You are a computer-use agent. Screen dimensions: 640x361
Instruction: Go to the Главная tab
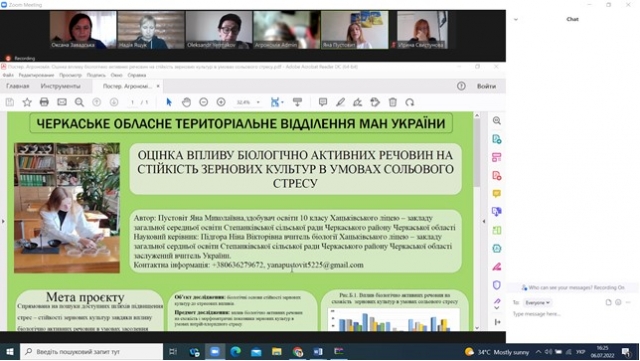point(18,86)
